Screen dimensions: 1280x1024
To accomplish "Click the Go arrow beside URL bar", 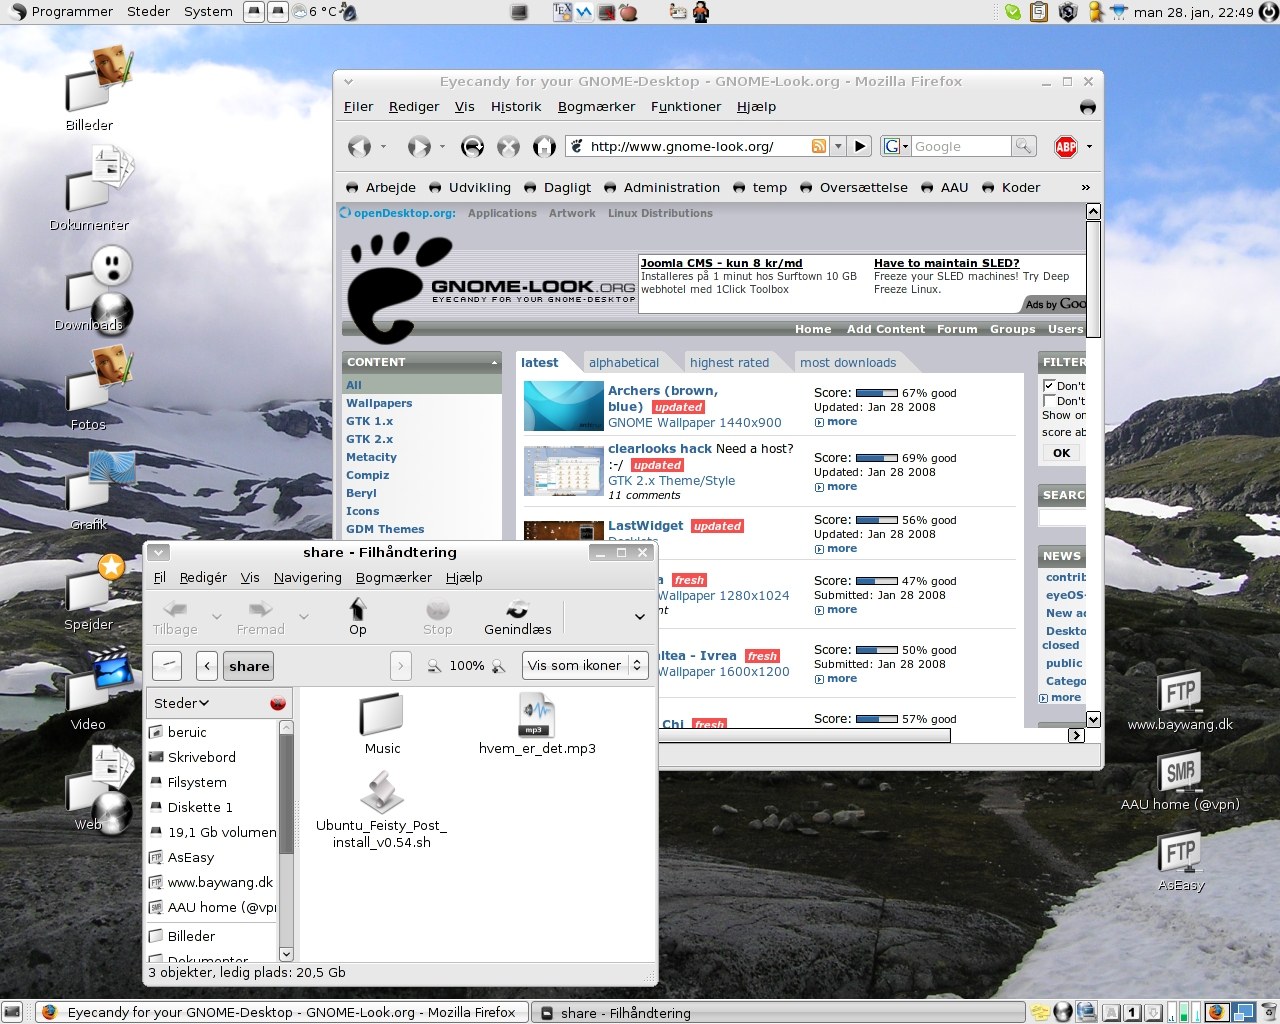I will [860, 146].
